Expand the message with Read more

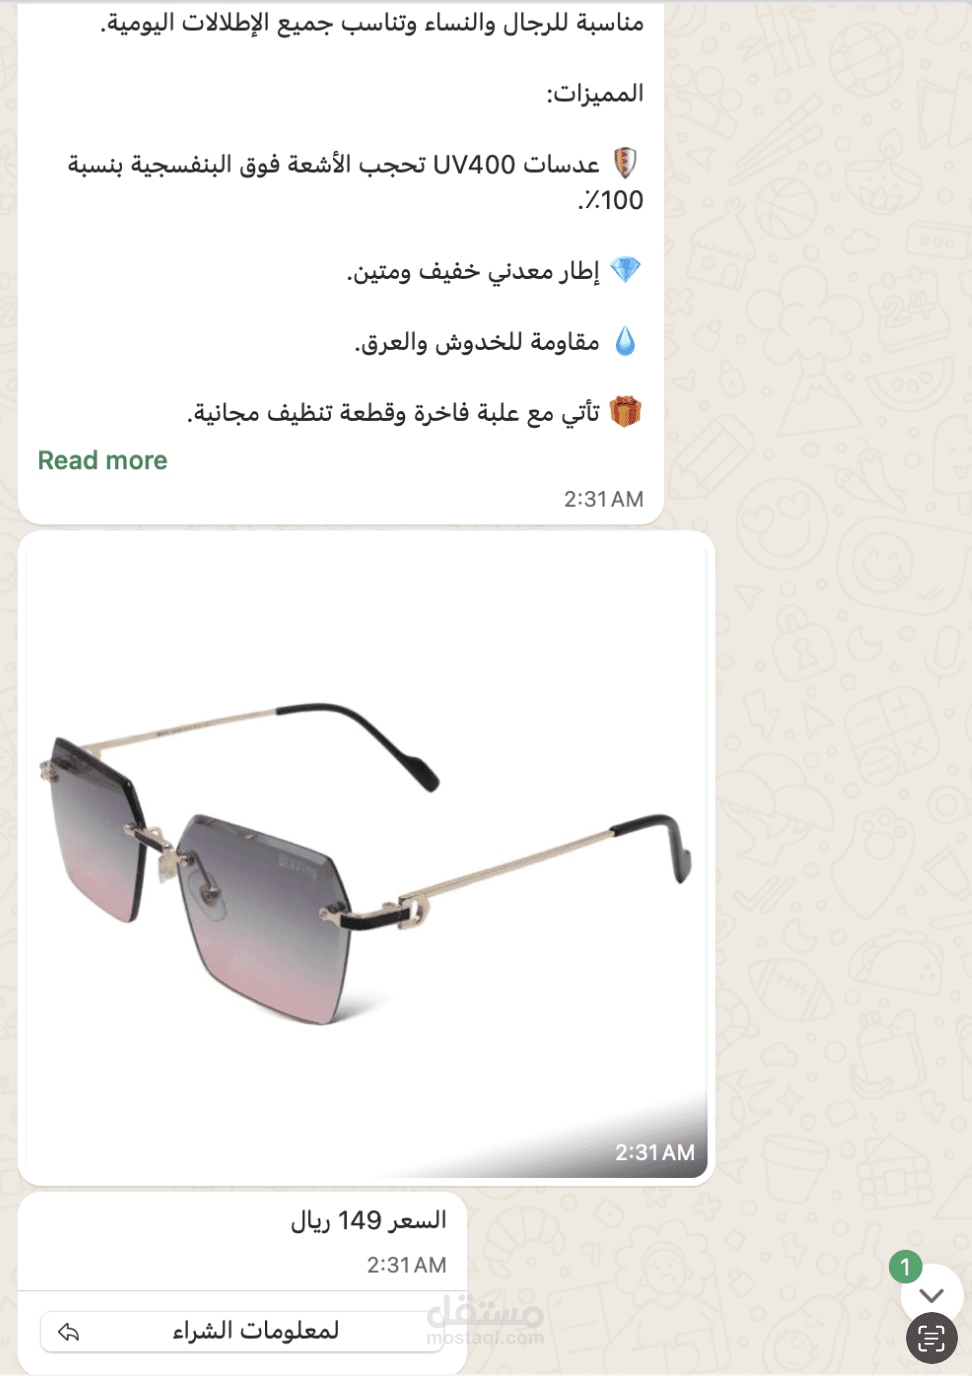coord(103,460)
